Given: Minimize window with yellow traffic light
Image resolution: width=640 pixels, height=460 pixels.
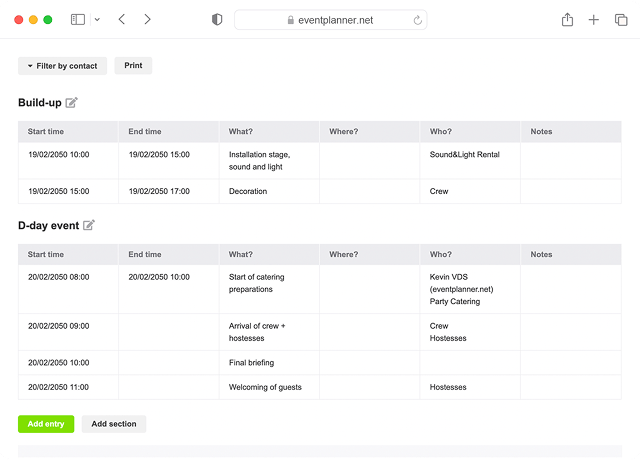Looking at the screenshot, I should point(33,20).
